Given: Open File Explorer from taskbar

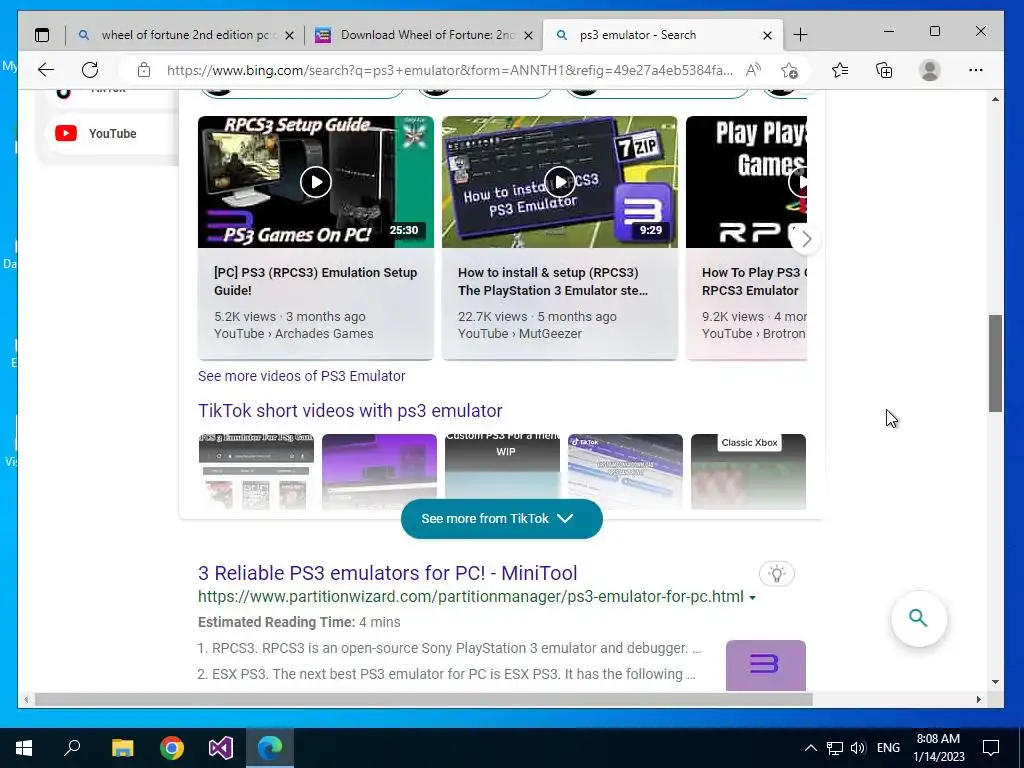Looking at the screenshot, I should [x=122, y=748].
